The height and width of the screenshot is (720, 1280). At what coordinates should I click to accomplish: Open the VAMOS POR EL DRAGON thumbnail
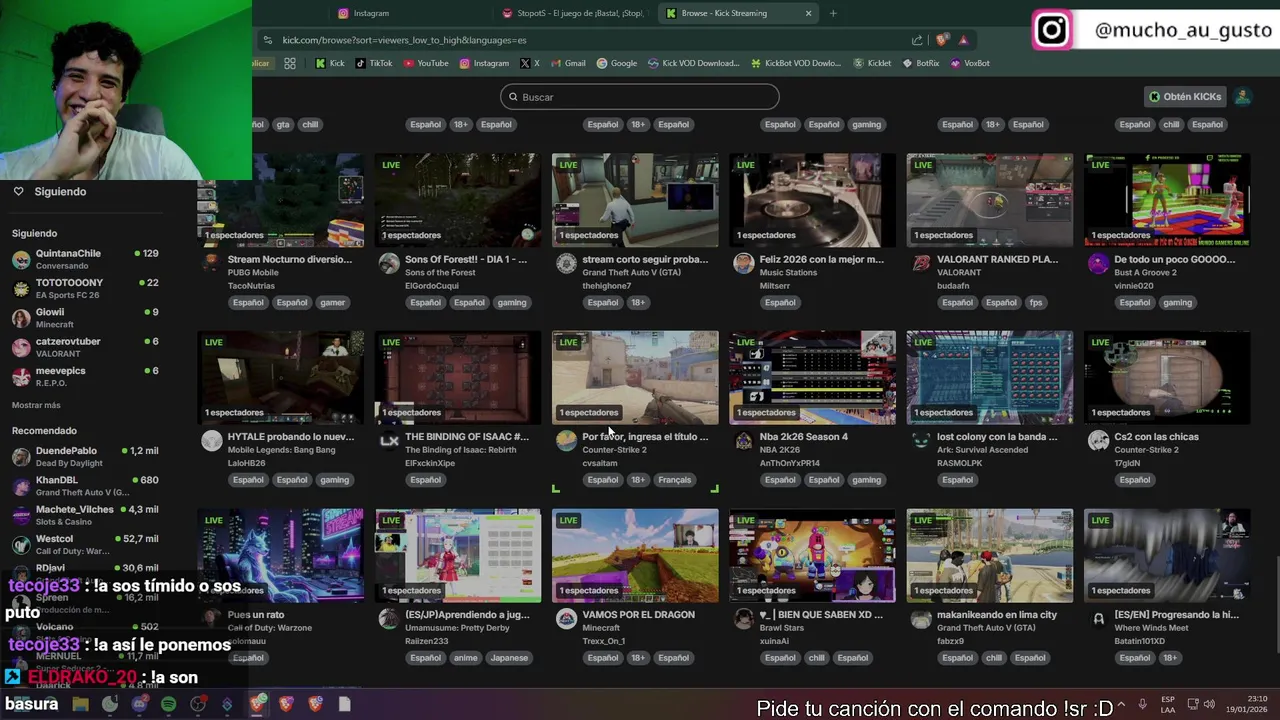point(635,556)
